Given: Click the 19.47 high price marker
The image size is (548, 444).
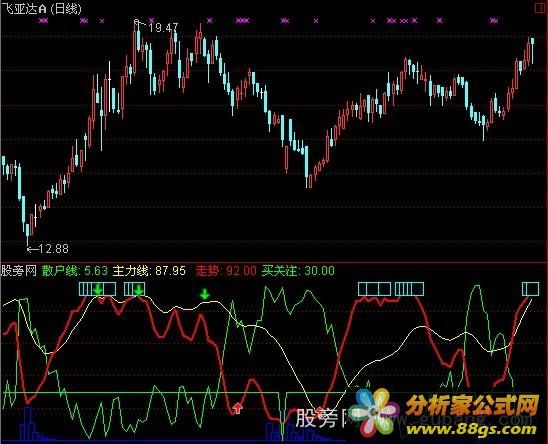Looking at the screenshot, I should (163, 28).
